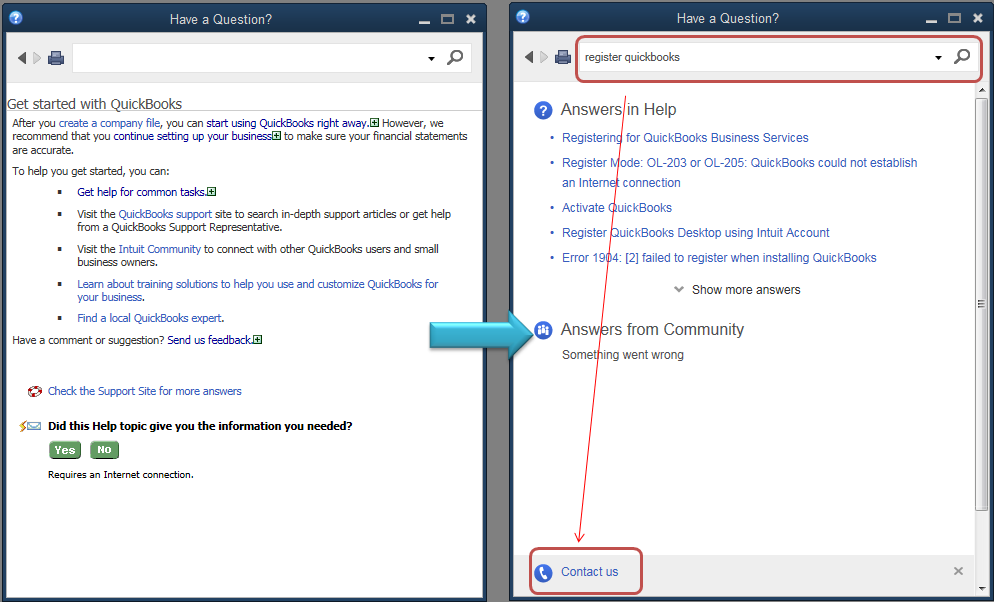
Task: Open the 'create a company file' link
Action: click(110, 123)
